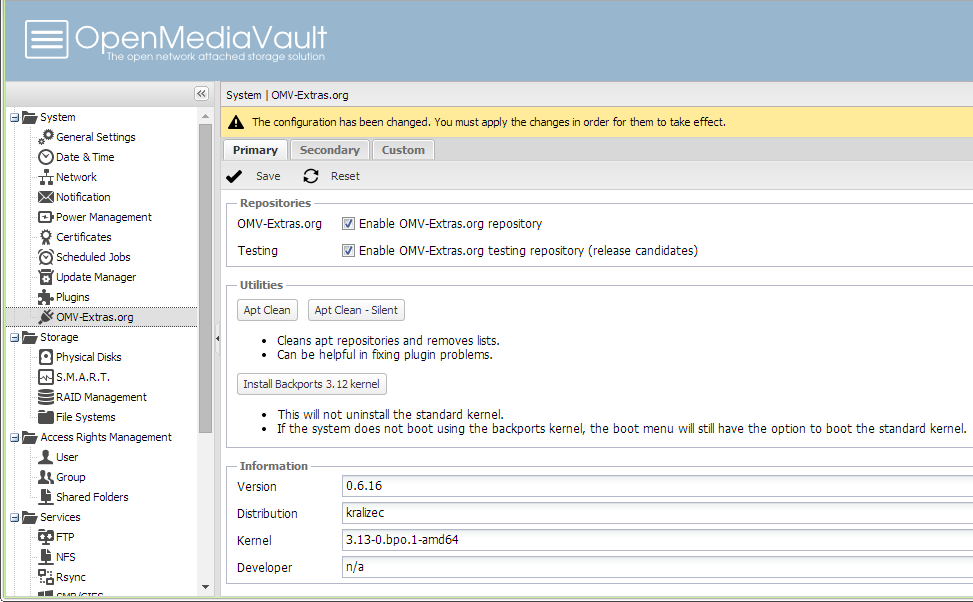The width and height of the screenshot is (973, 602).
Task: Switch to the Custom tab
Action: tap(403, 150)
